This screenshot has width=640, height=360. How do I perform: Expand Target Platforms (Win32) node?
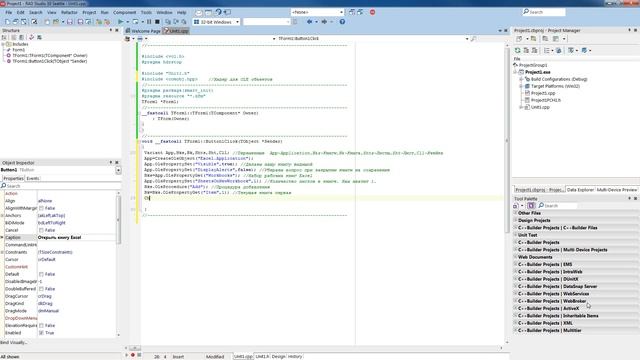click(522, 86)
